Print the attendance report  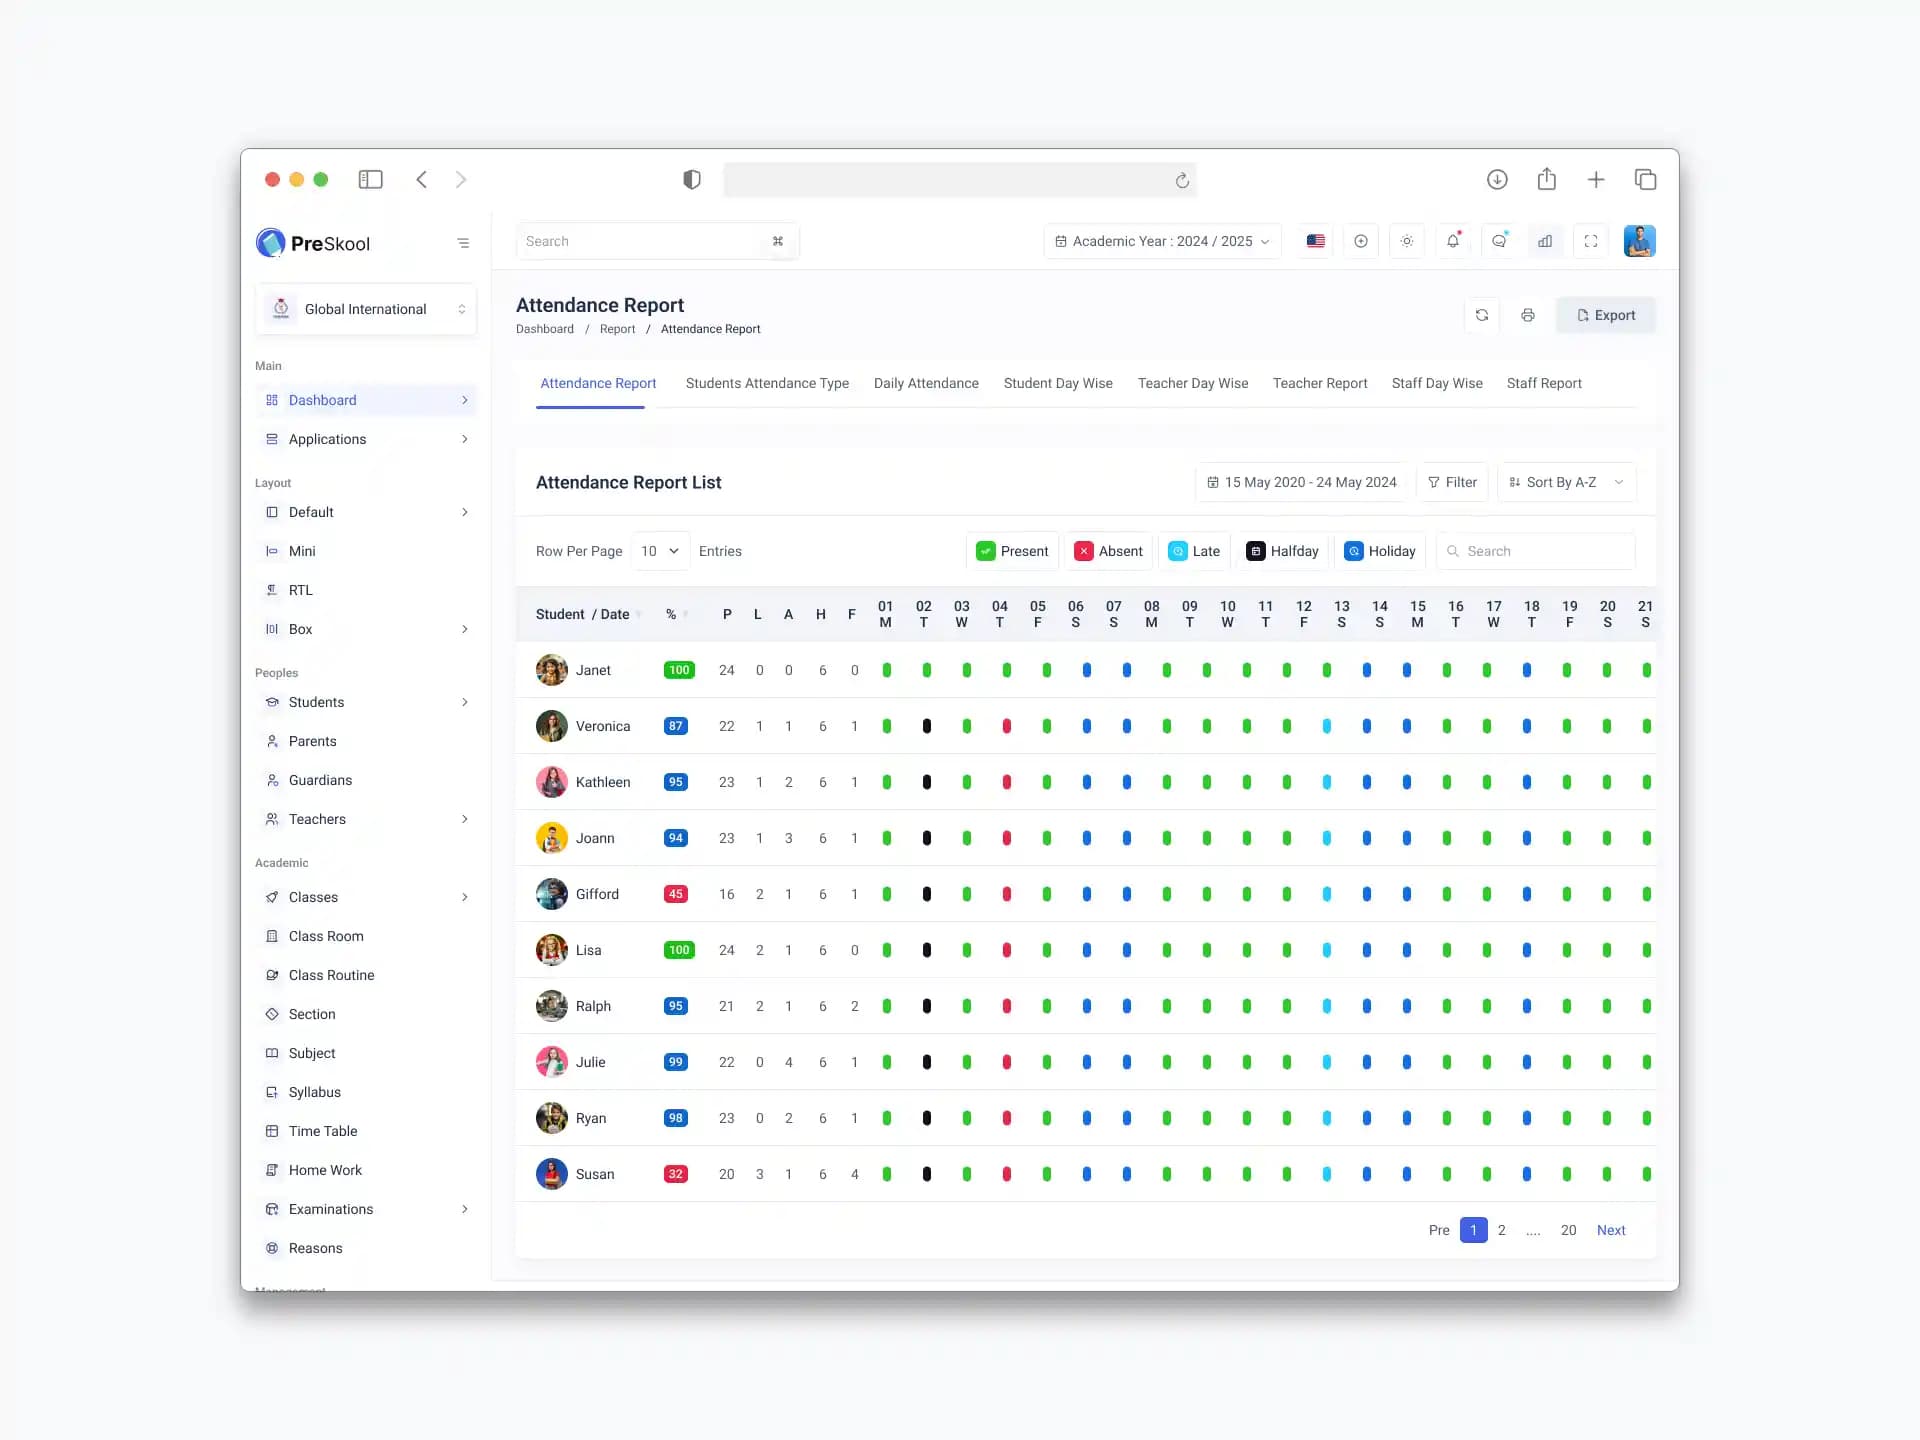[1527, 315]
